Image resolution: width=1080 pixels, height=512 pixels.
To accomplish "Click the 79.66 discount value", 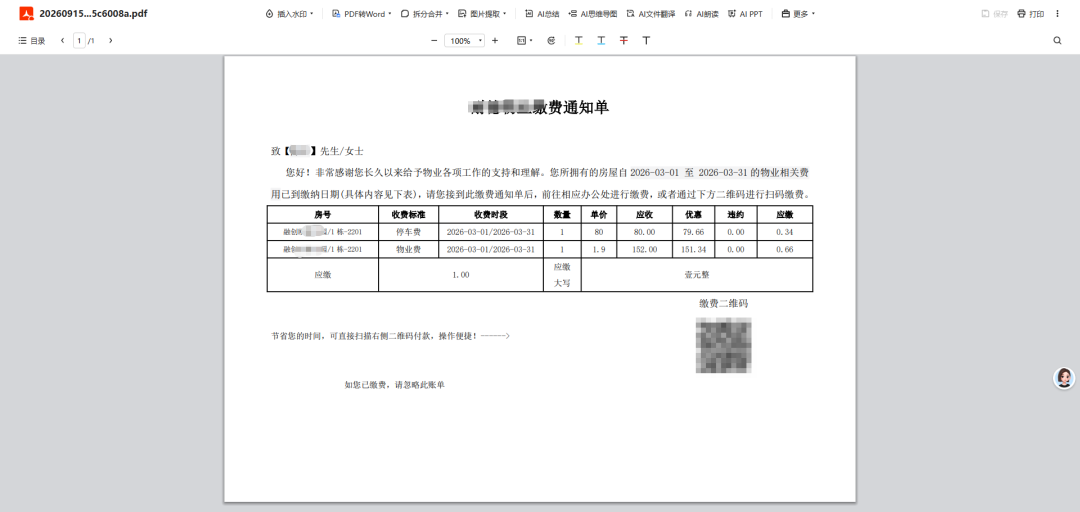I will tap(694, 231).
